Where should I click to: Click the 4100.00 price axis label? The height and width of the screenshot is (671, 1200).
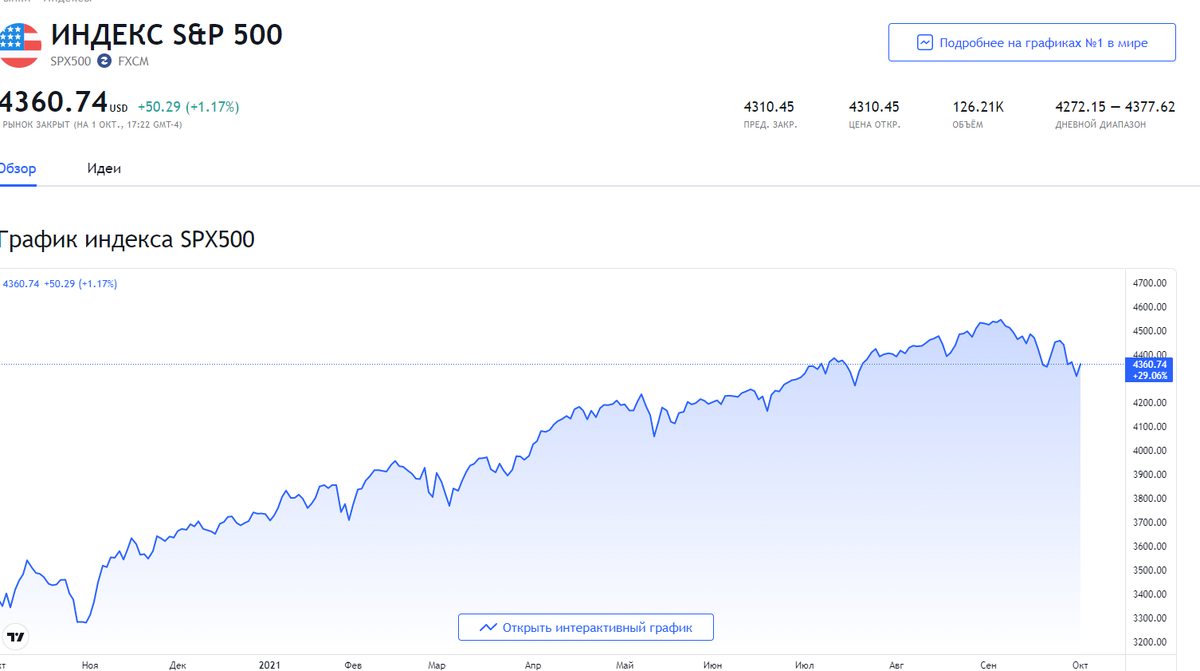(x=1151, y=427)
